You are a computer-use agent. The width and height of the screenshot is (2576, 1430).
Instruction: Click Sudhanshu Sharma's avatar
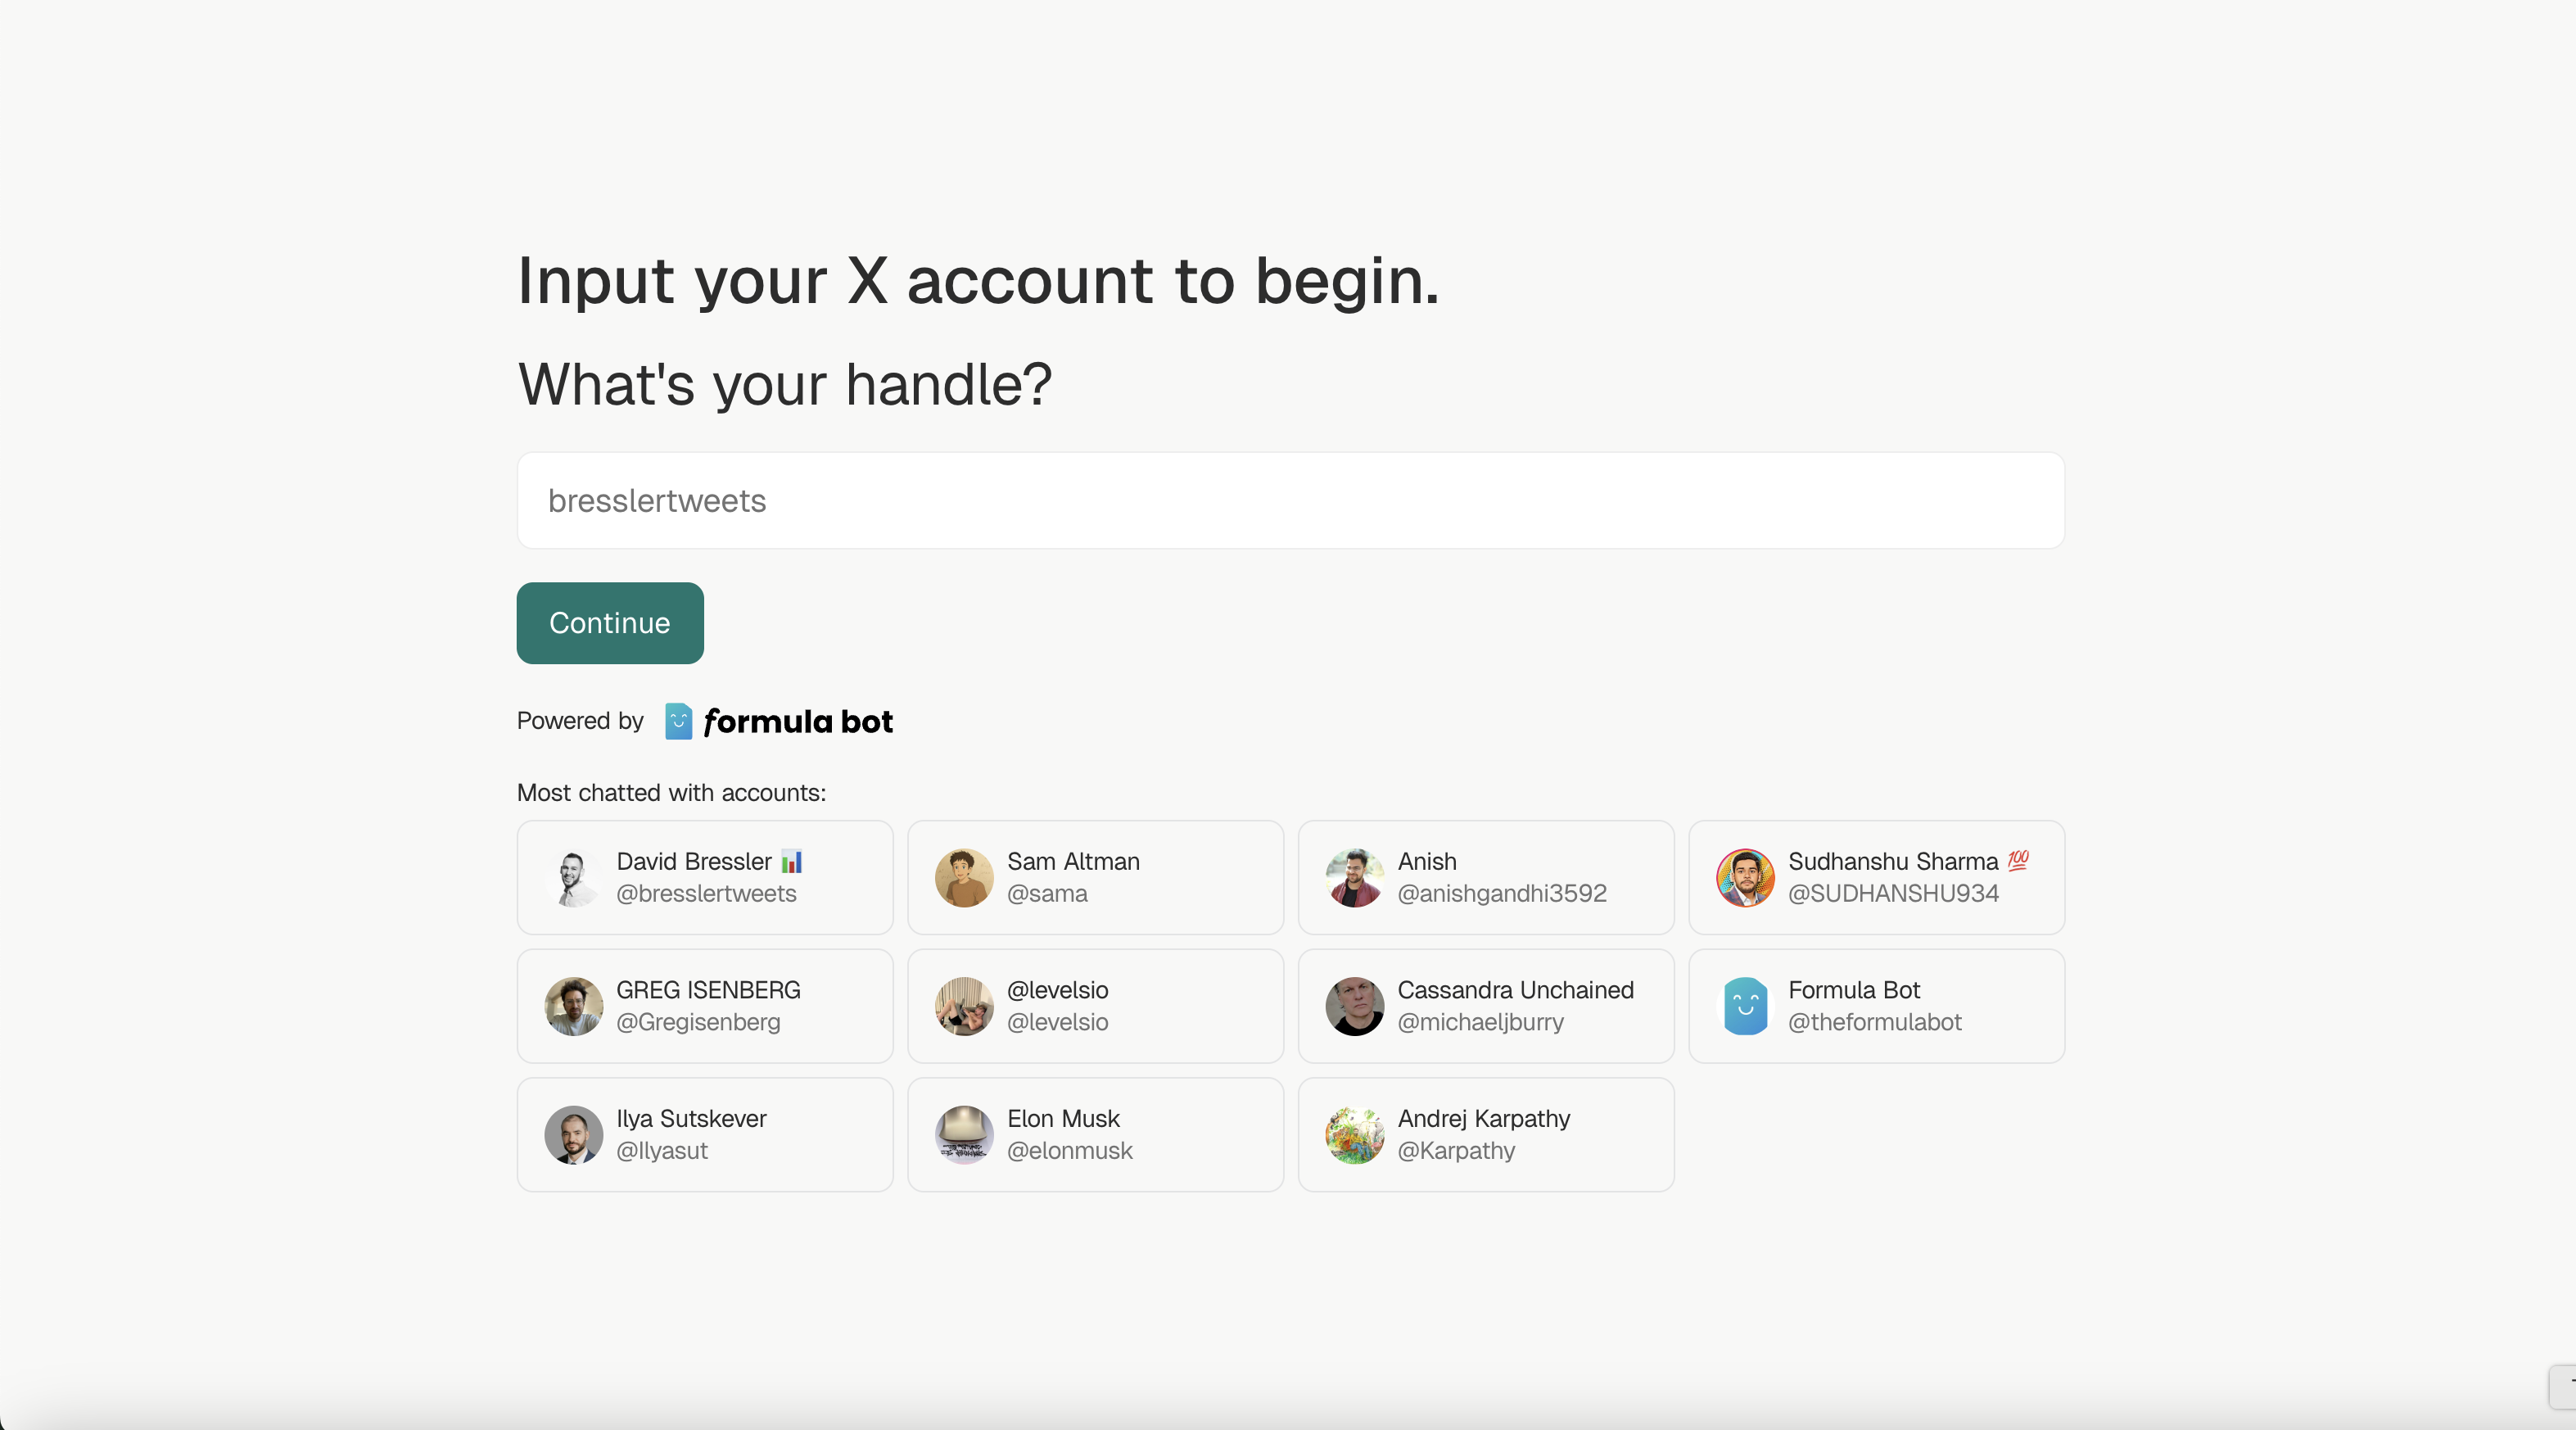pos(1744,878)
